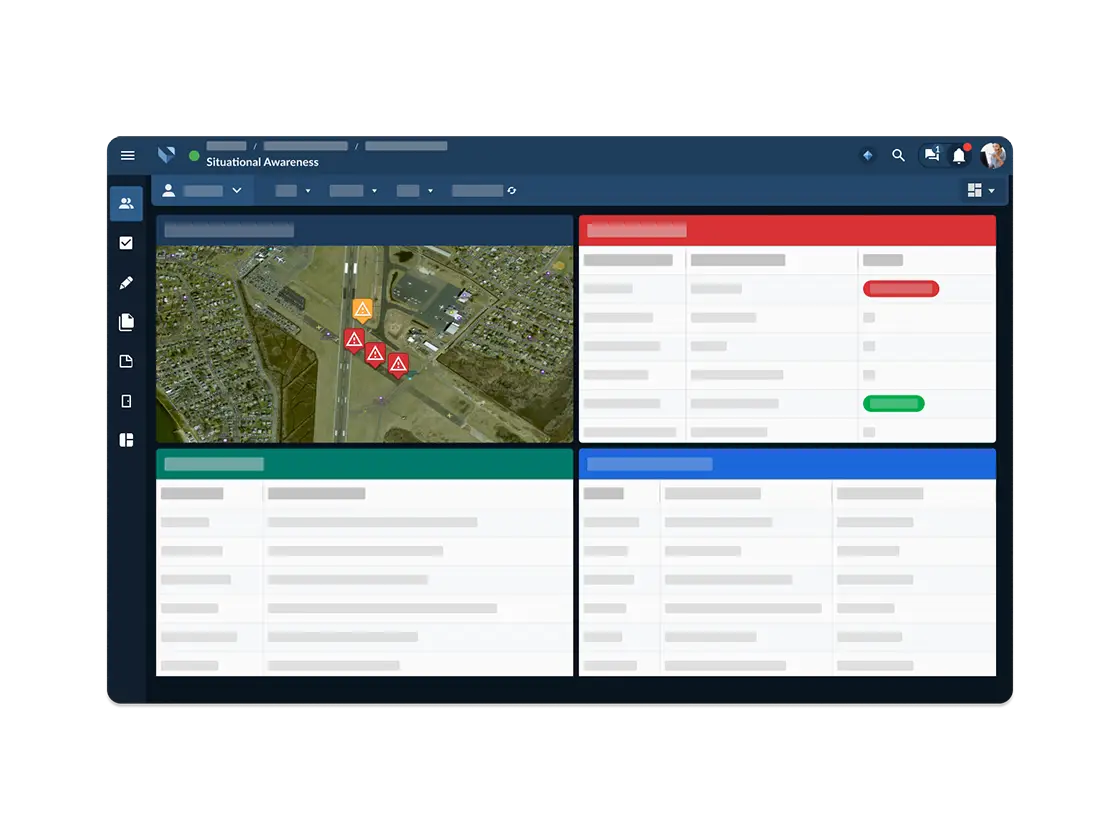
Task: Open the checked-box tasks sidebar icon
Action: [126, 243]
